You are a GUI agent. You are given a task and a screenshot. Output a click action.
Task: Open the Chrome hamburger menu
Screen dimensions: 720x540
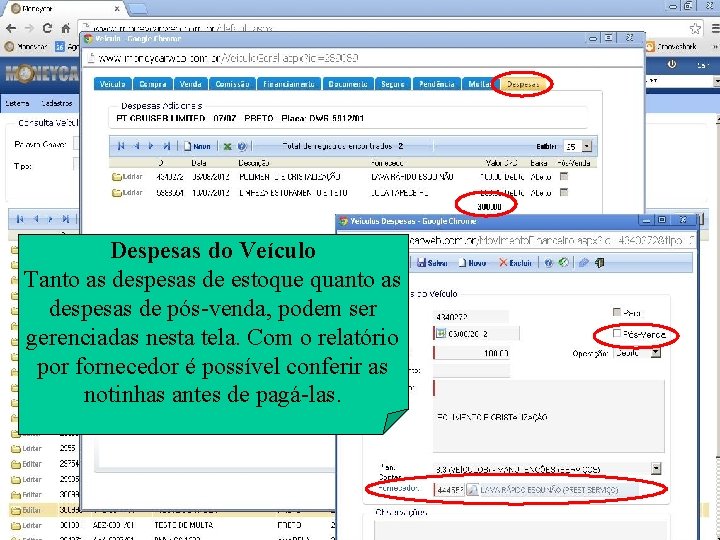click(715, 28)
